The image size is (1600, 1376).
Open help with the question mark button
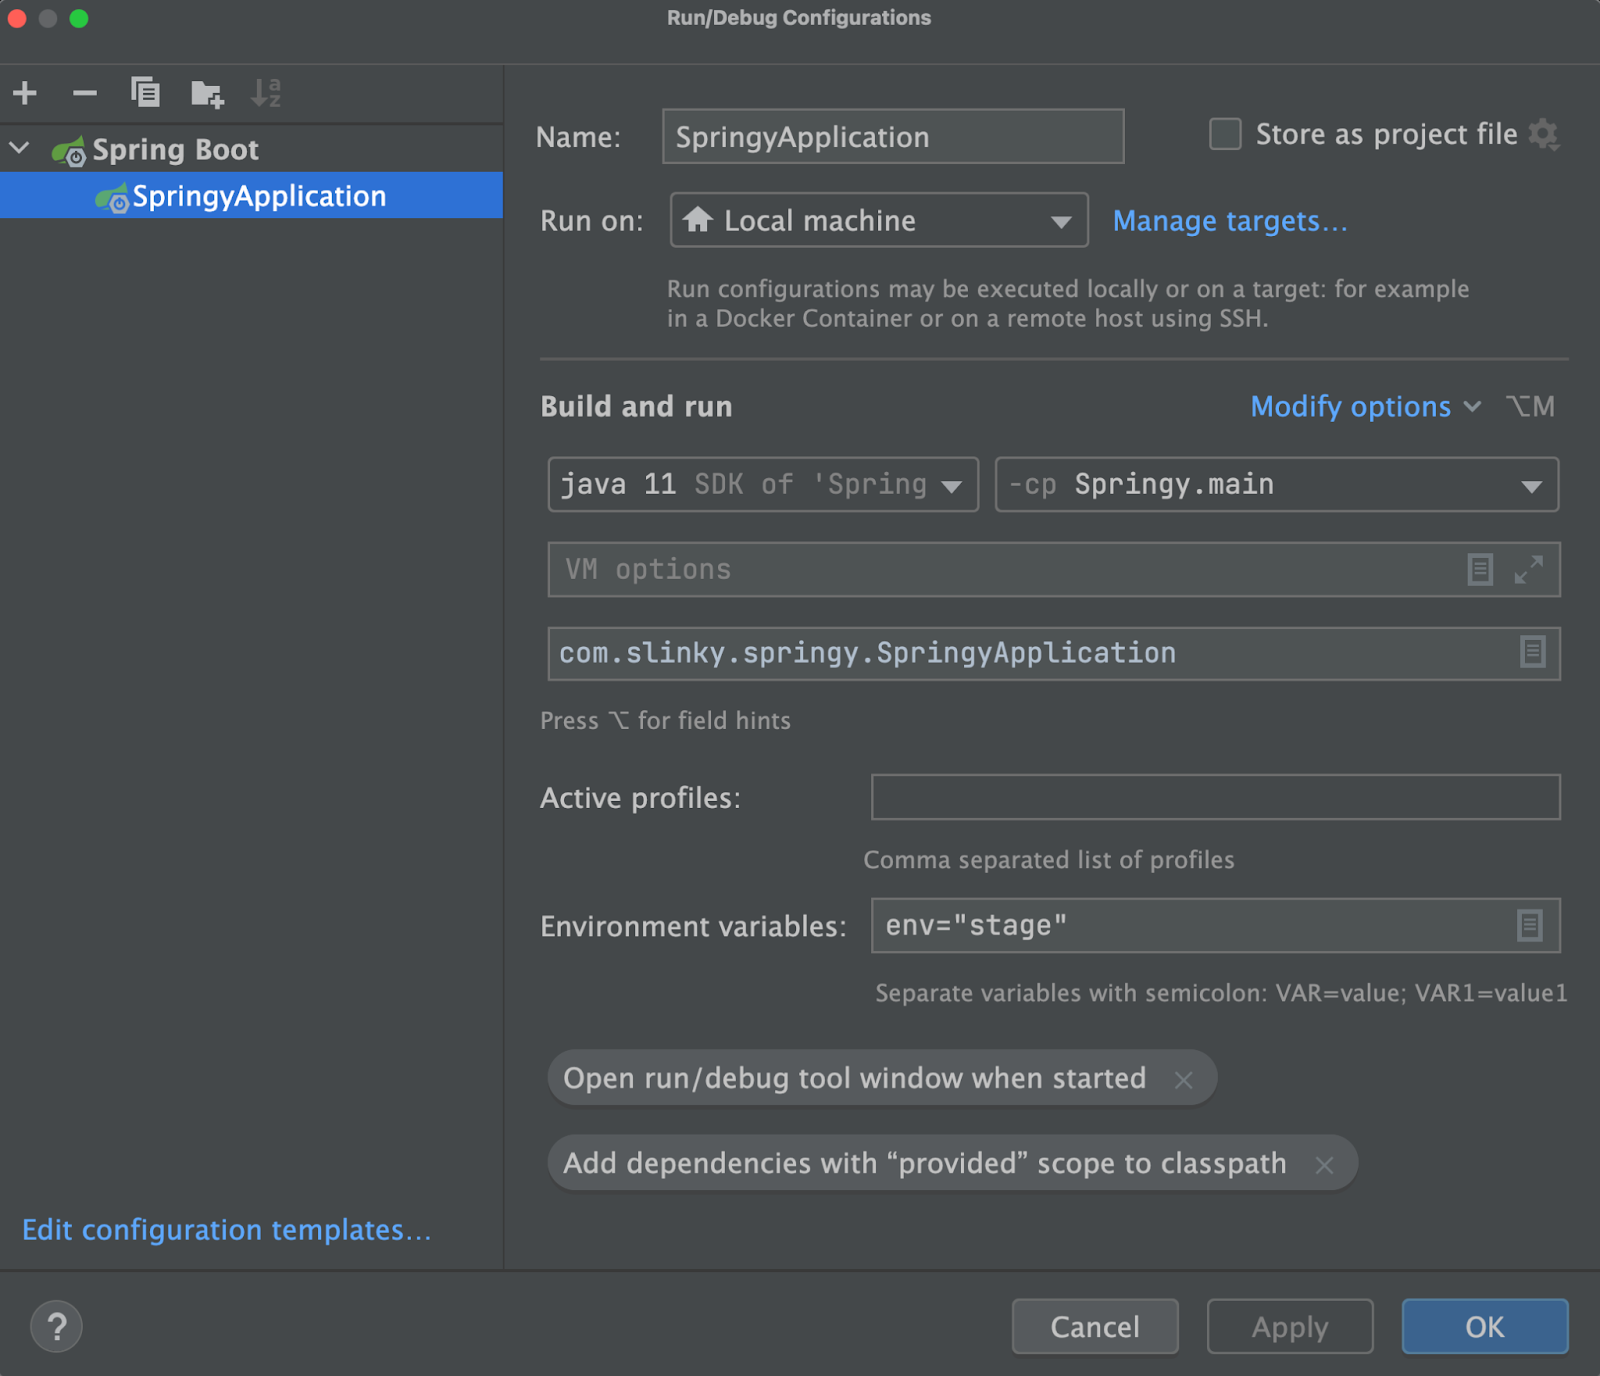coord(56,1326)
